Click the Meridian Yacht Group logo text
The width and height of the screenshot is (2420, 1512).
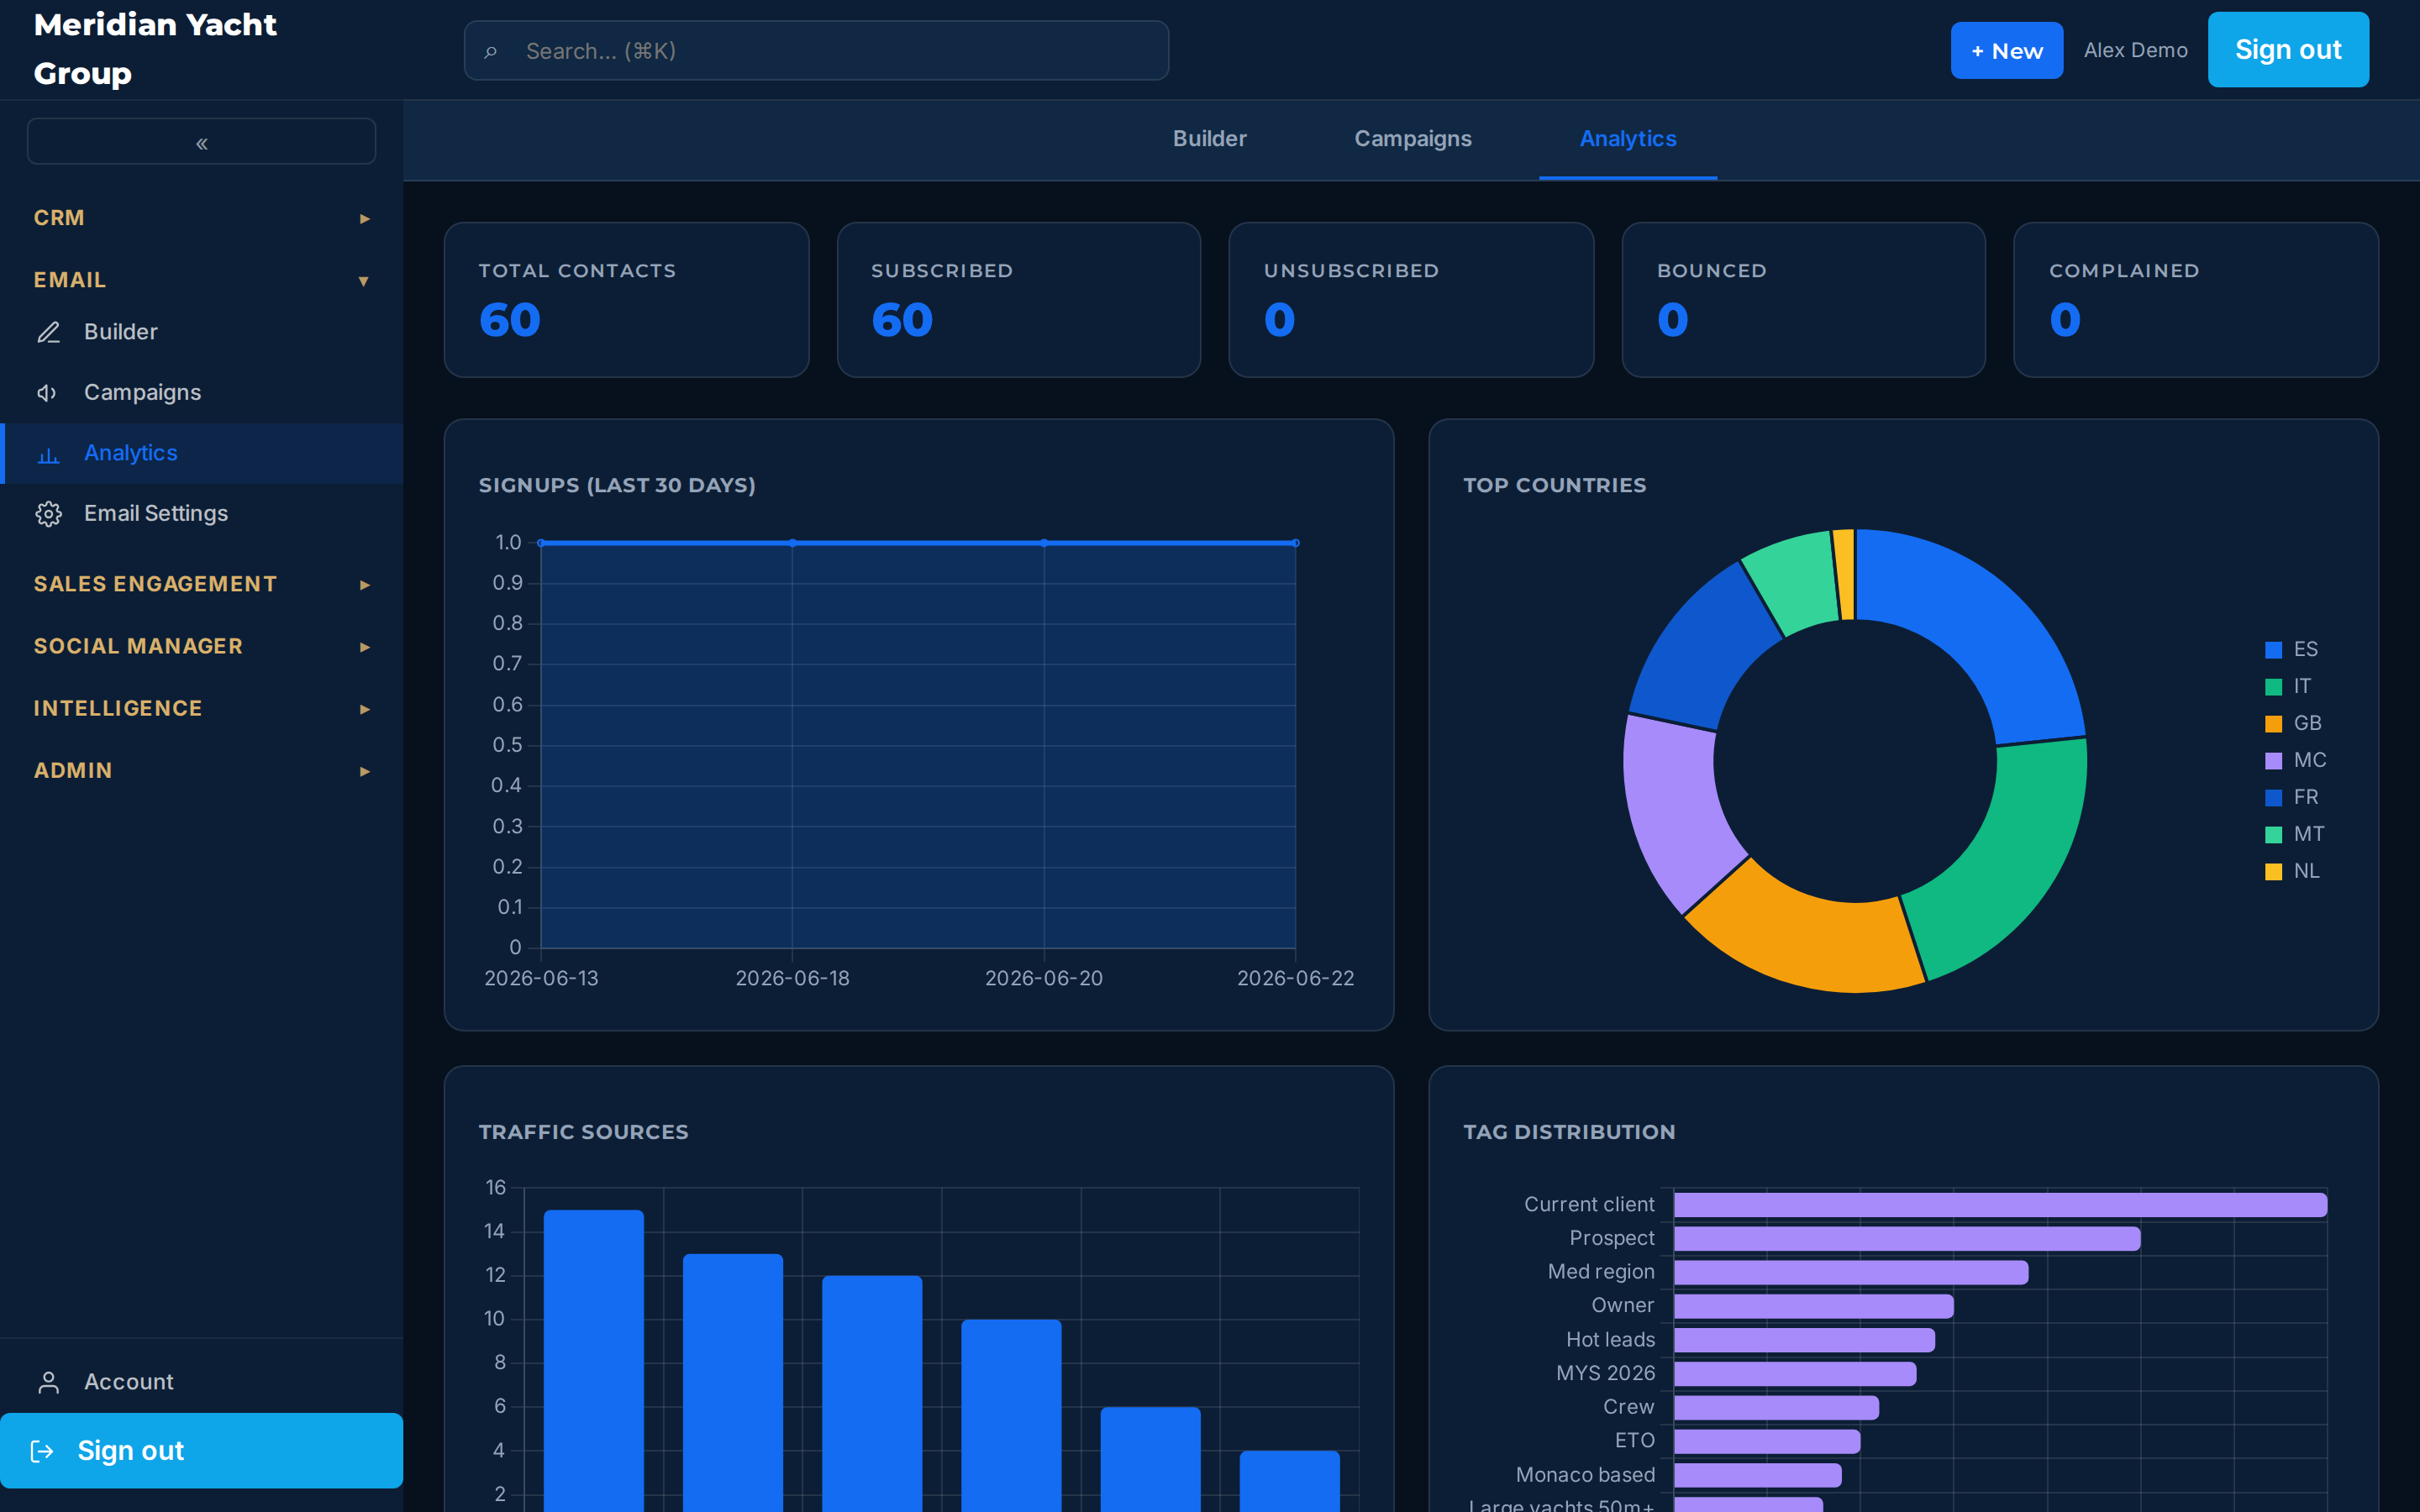click(x=155, y=49)
